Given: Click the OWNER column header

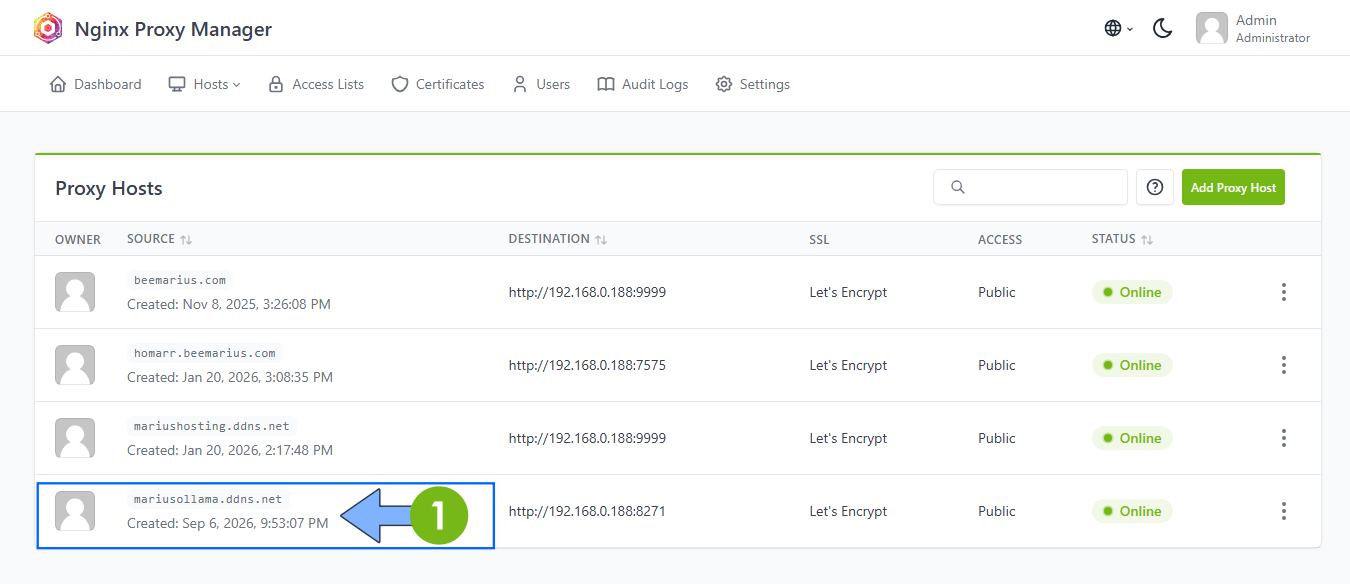Looking at the screenshot, I should (x=78, y=240).
